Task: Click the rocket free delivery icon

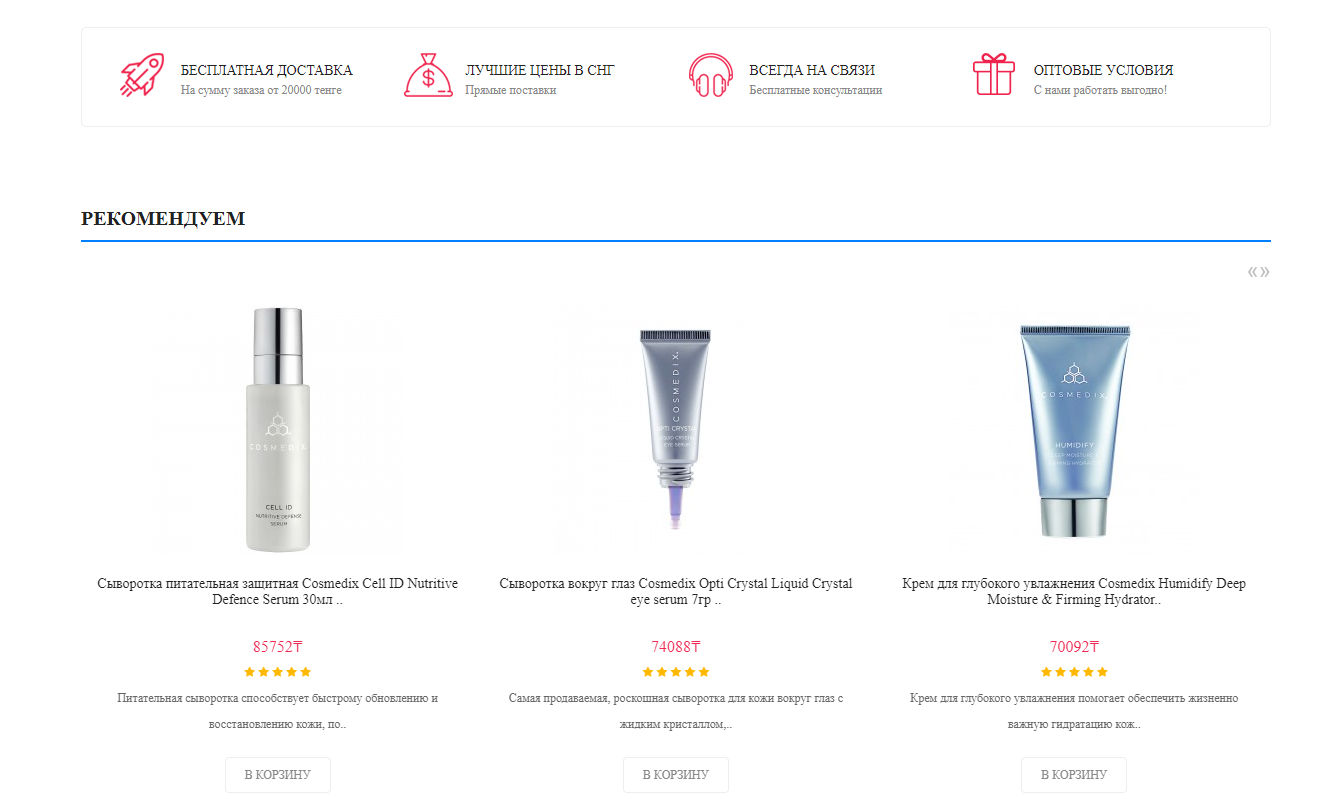Action: point(142,75)
